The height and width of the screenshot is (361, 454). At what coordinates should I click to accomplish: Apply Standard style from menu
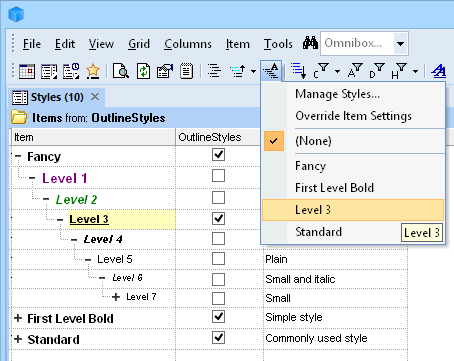tap(353, 232)
